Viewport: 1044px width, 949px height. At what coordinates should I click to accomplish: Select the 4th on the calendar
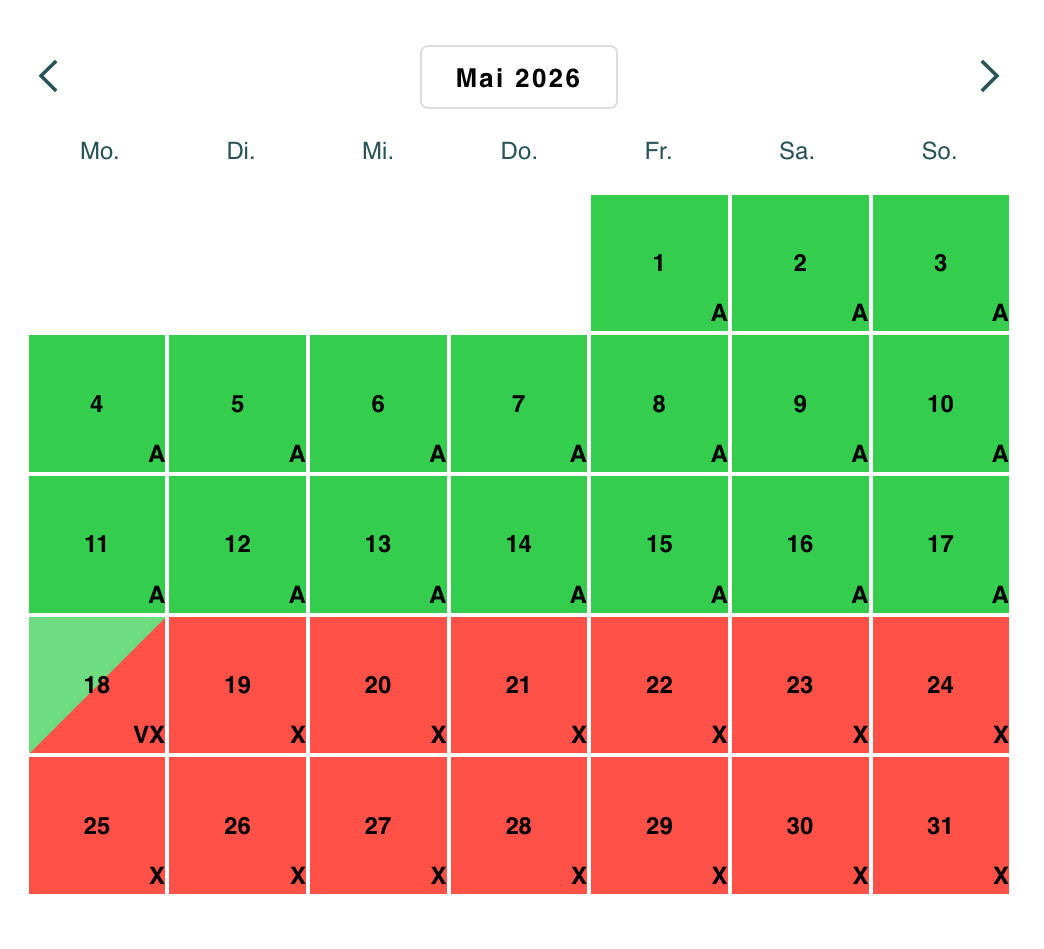[x=97, y=404]
